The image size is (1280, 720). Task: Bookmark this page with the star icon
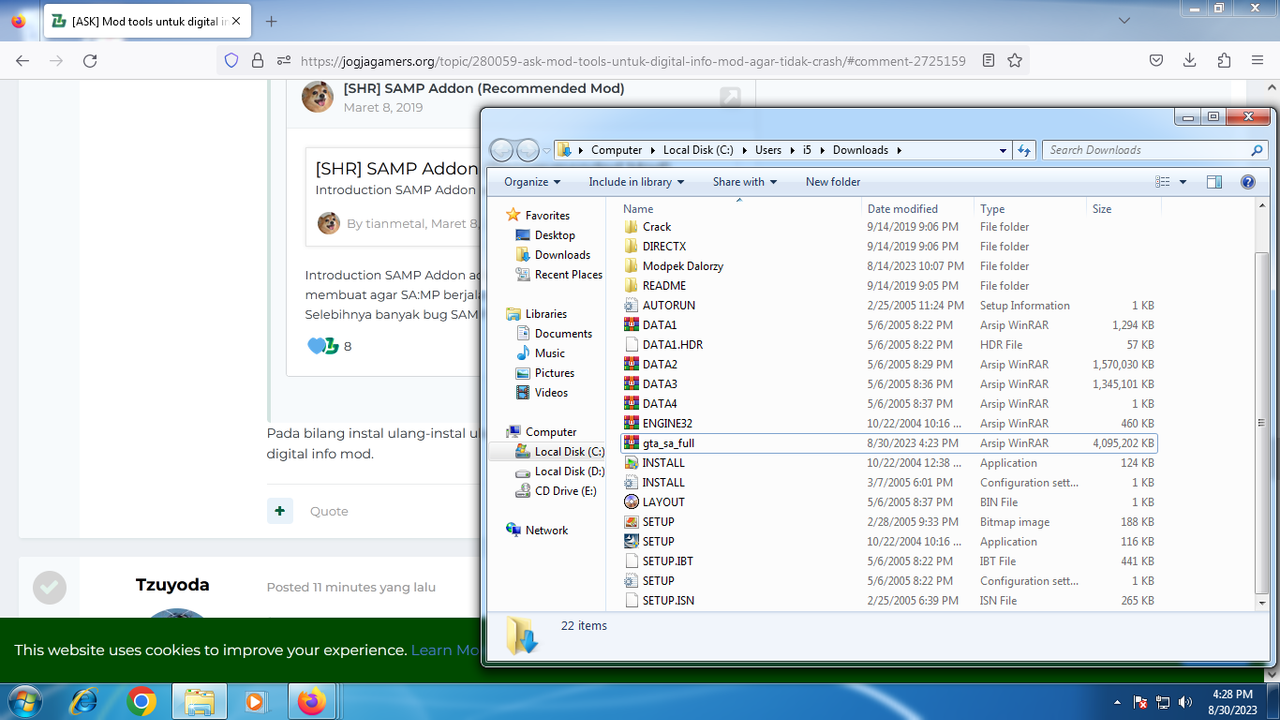1015,60
